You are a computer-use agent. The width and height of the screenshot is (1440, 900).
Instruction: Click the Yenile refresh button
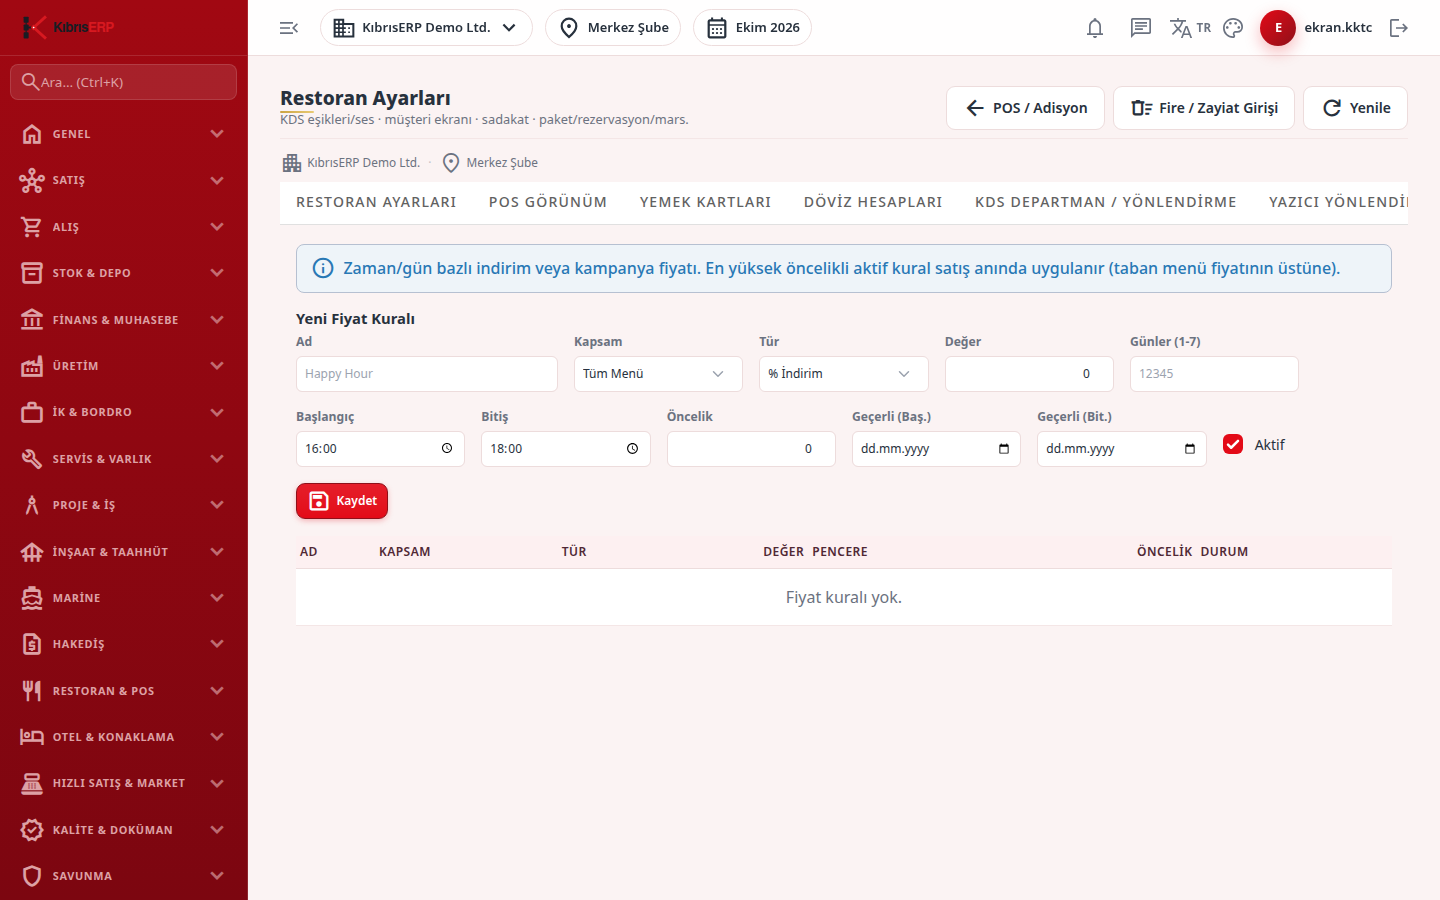1355,108
